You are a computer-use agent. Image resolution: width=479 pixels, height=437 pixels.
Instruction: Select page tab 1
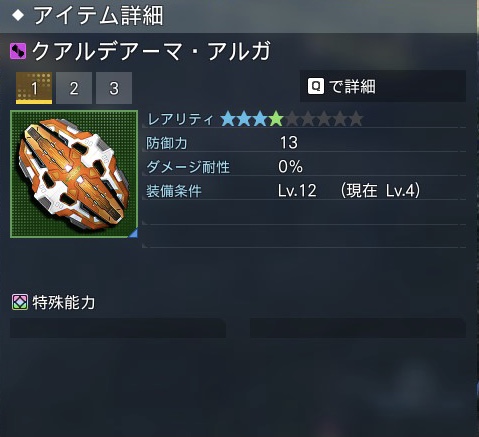(x=34, y=88)
